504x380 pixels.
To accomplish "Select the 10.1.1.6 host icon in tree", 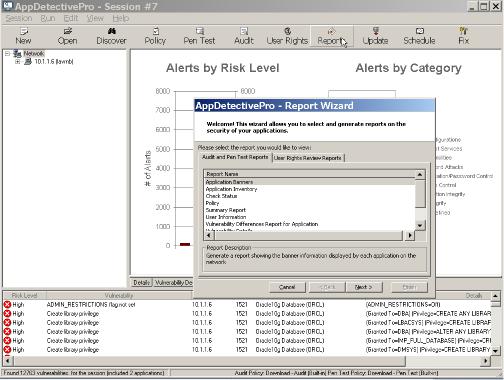I will coord(28,61).
